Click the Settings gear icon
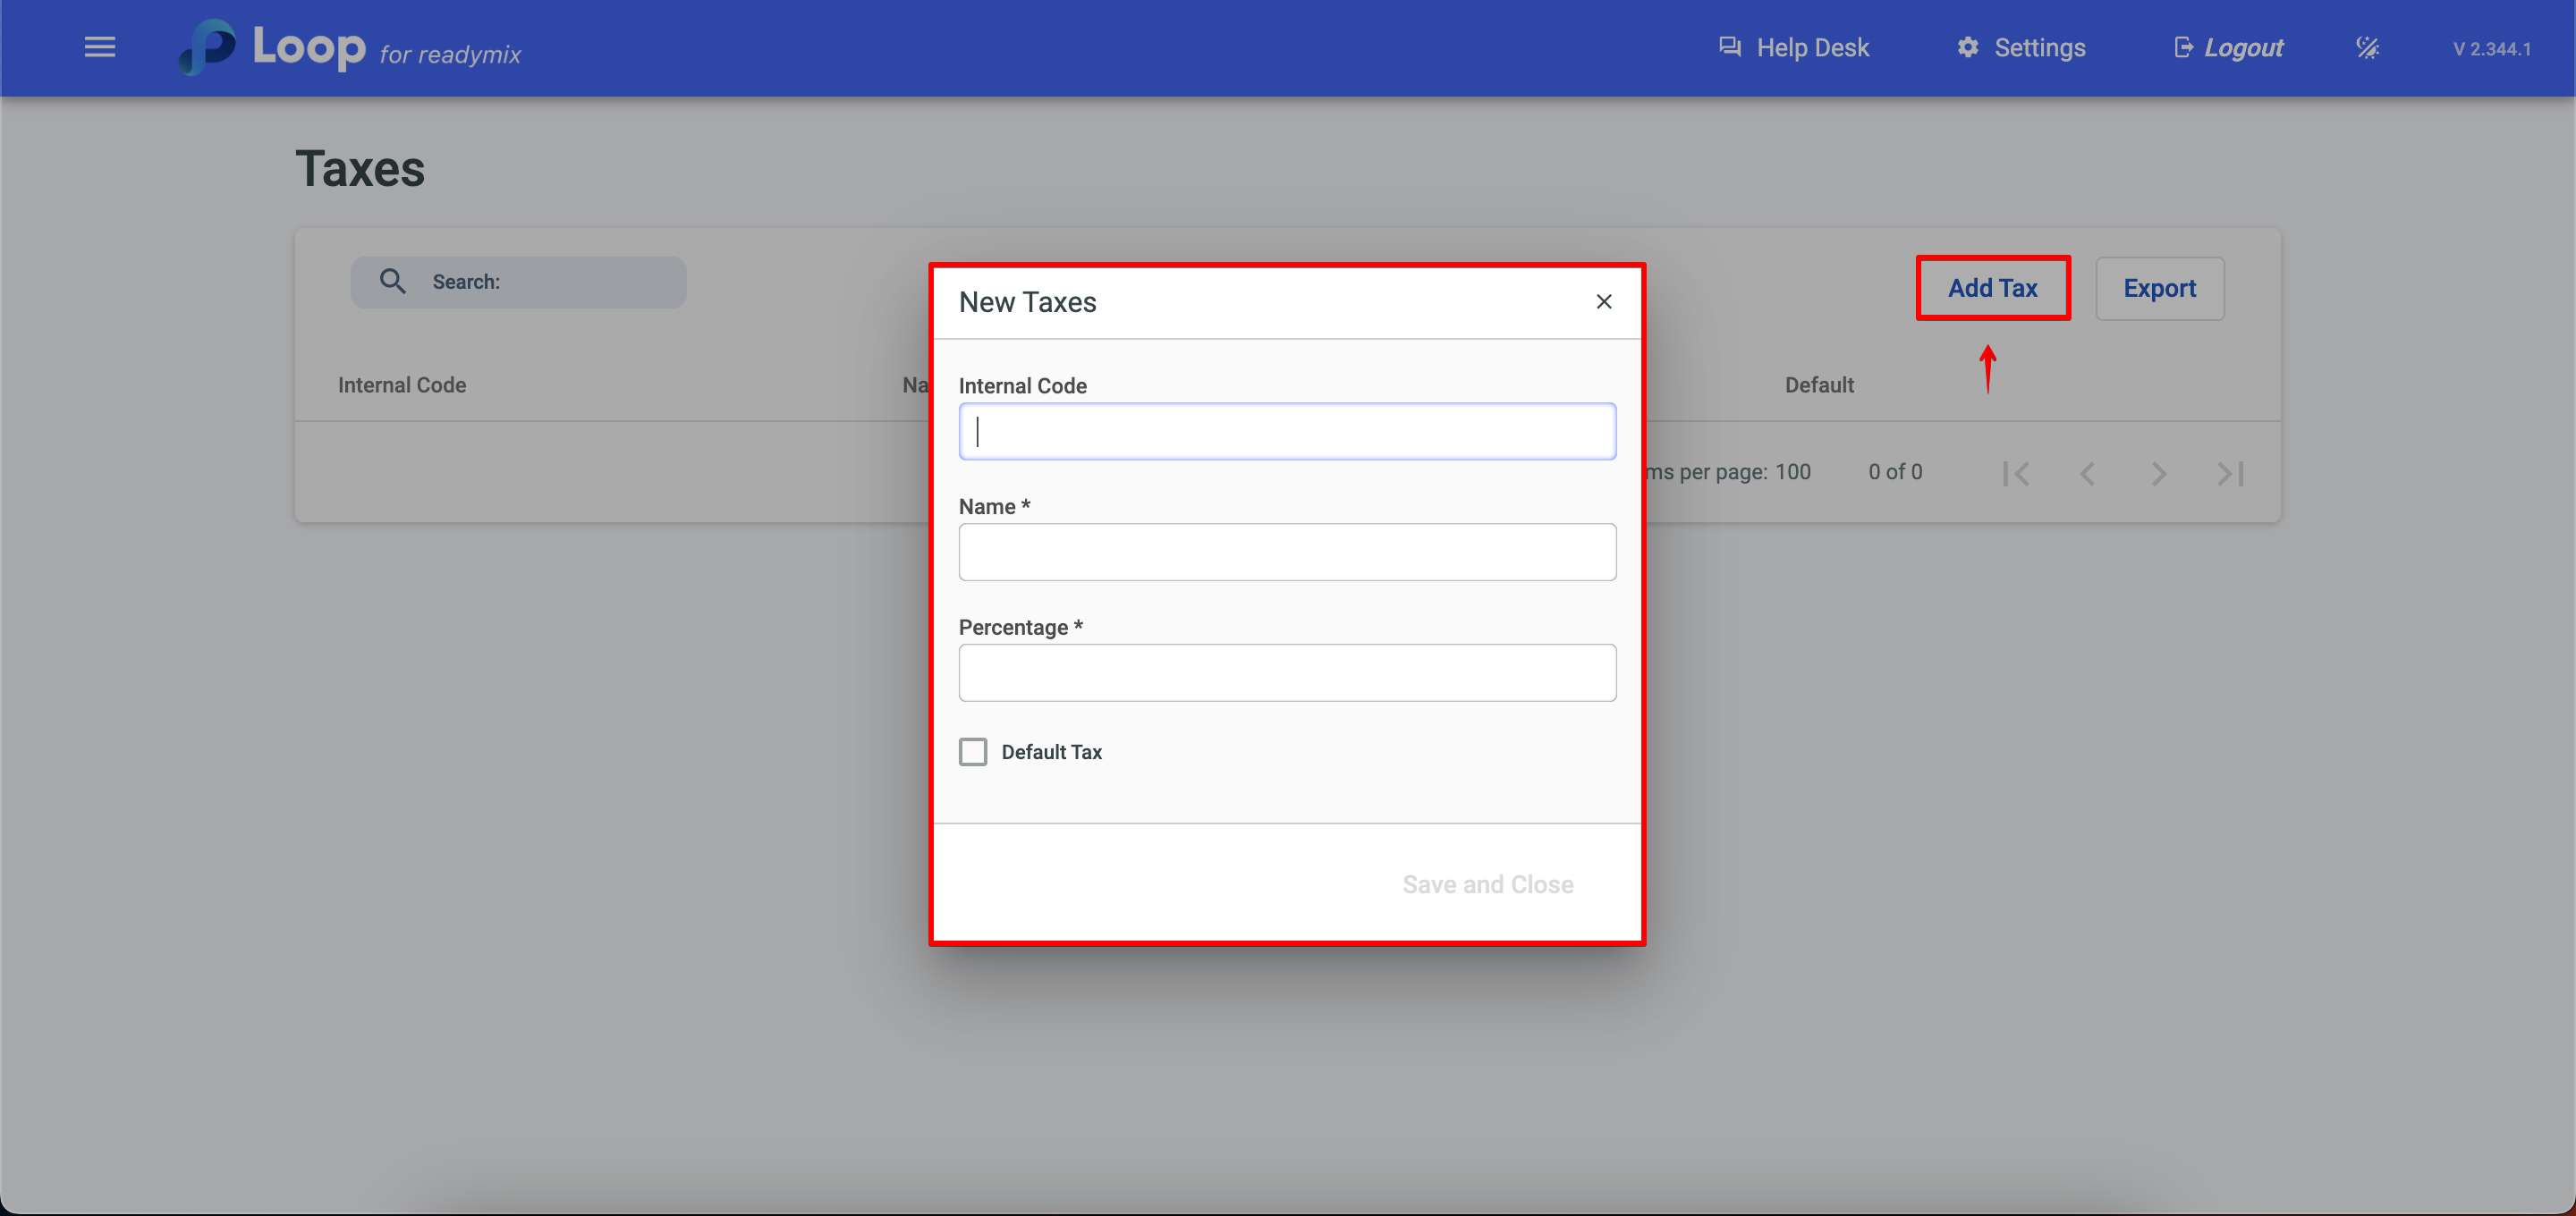This screenshot has height=1216, width=2576. pos(1967,47)
